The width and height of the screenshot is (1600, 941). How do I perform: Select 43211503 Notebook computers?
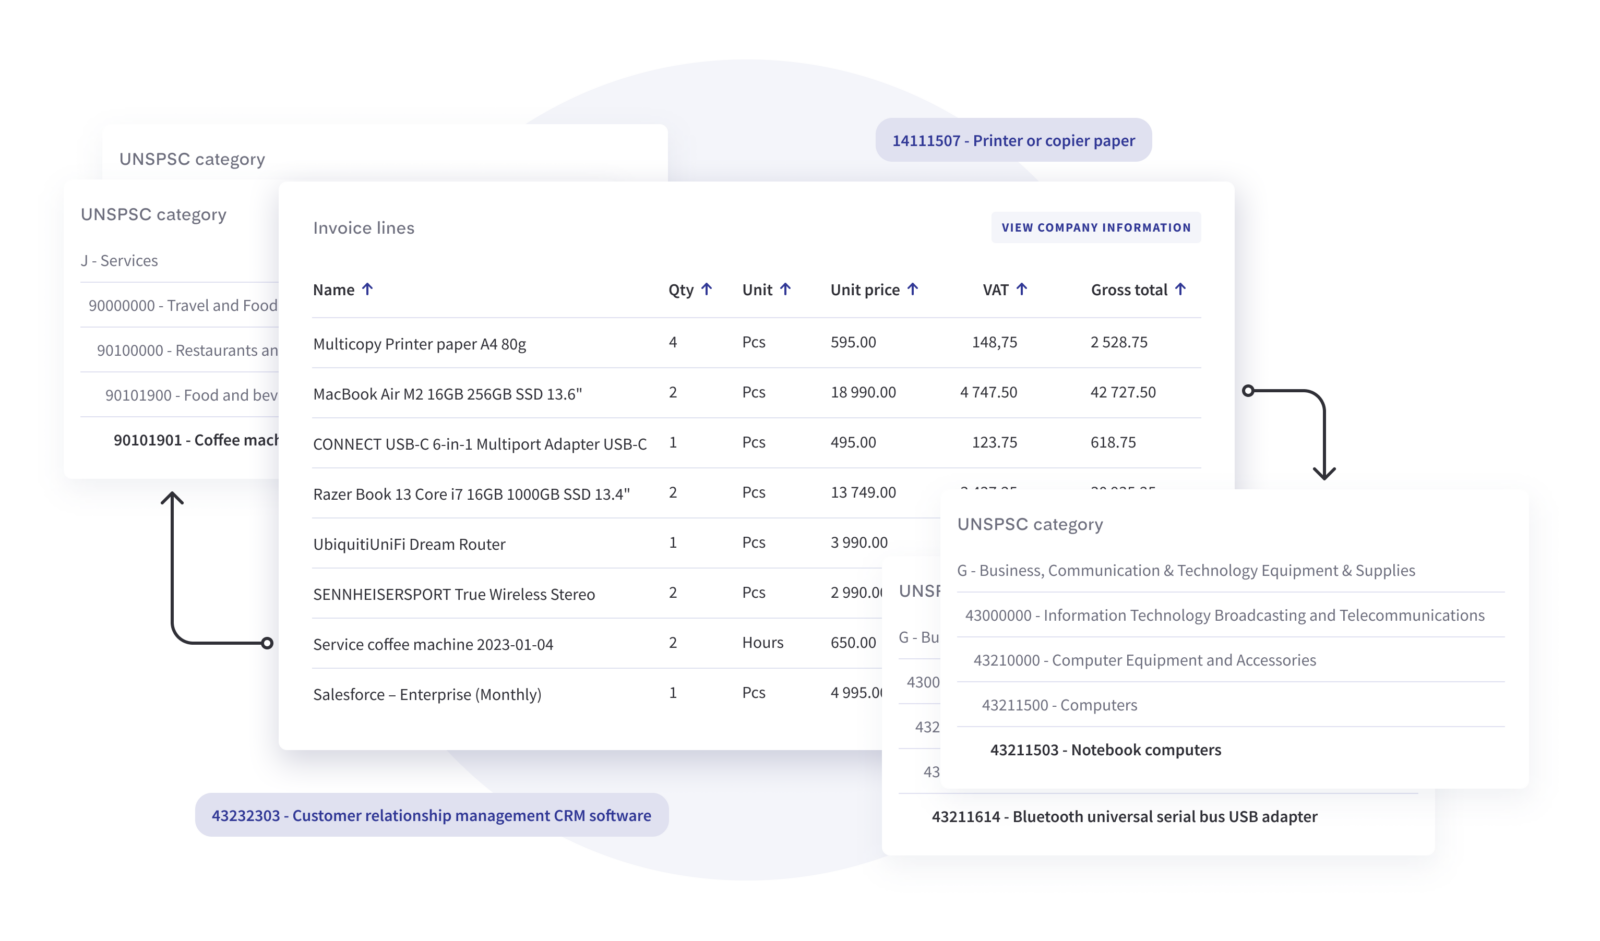[x=1105, y=750]
